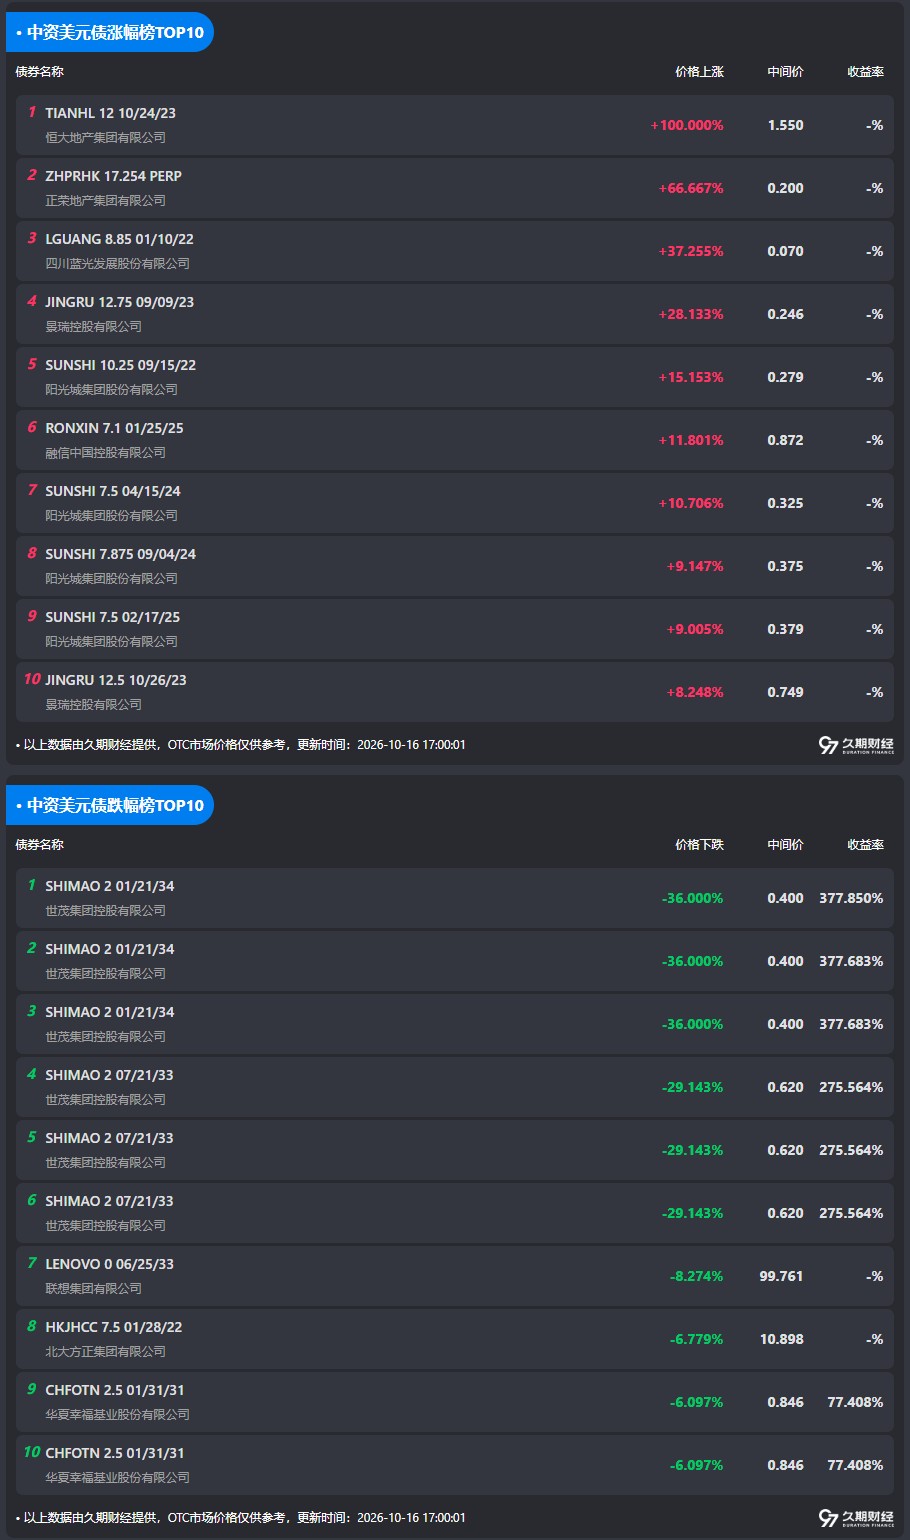
Task: Click the 99.761 mid price value
Action: 781,1276
